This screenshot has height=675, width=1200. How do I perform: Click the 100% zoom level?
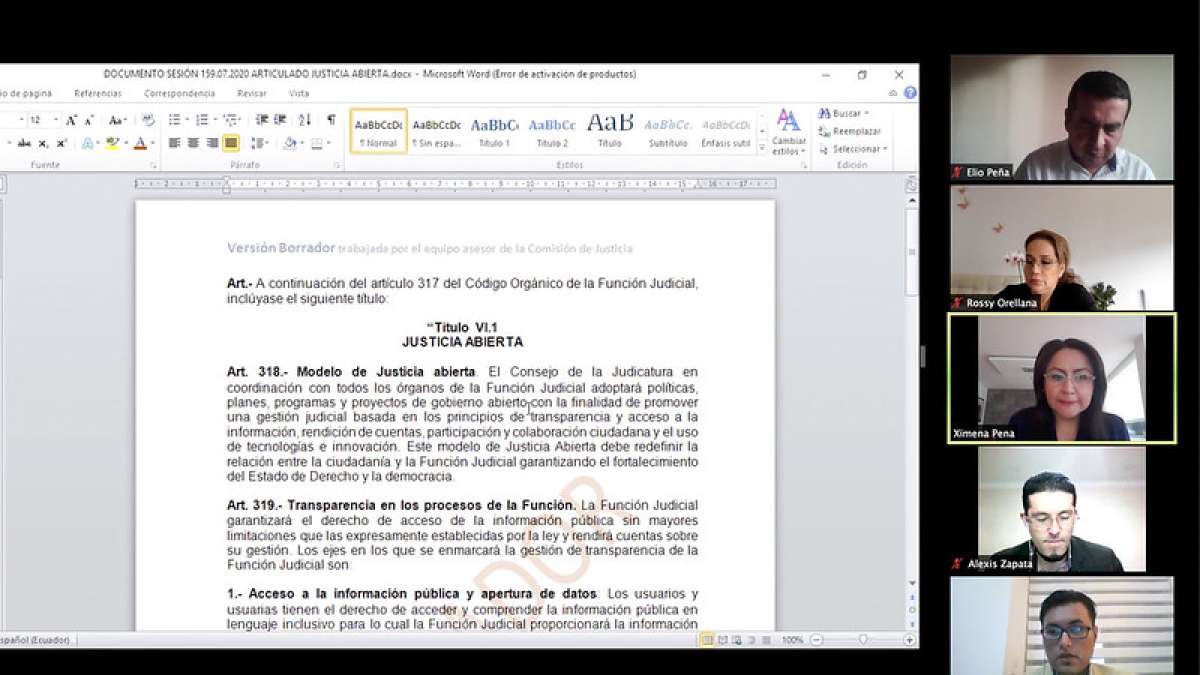(793, 639)
